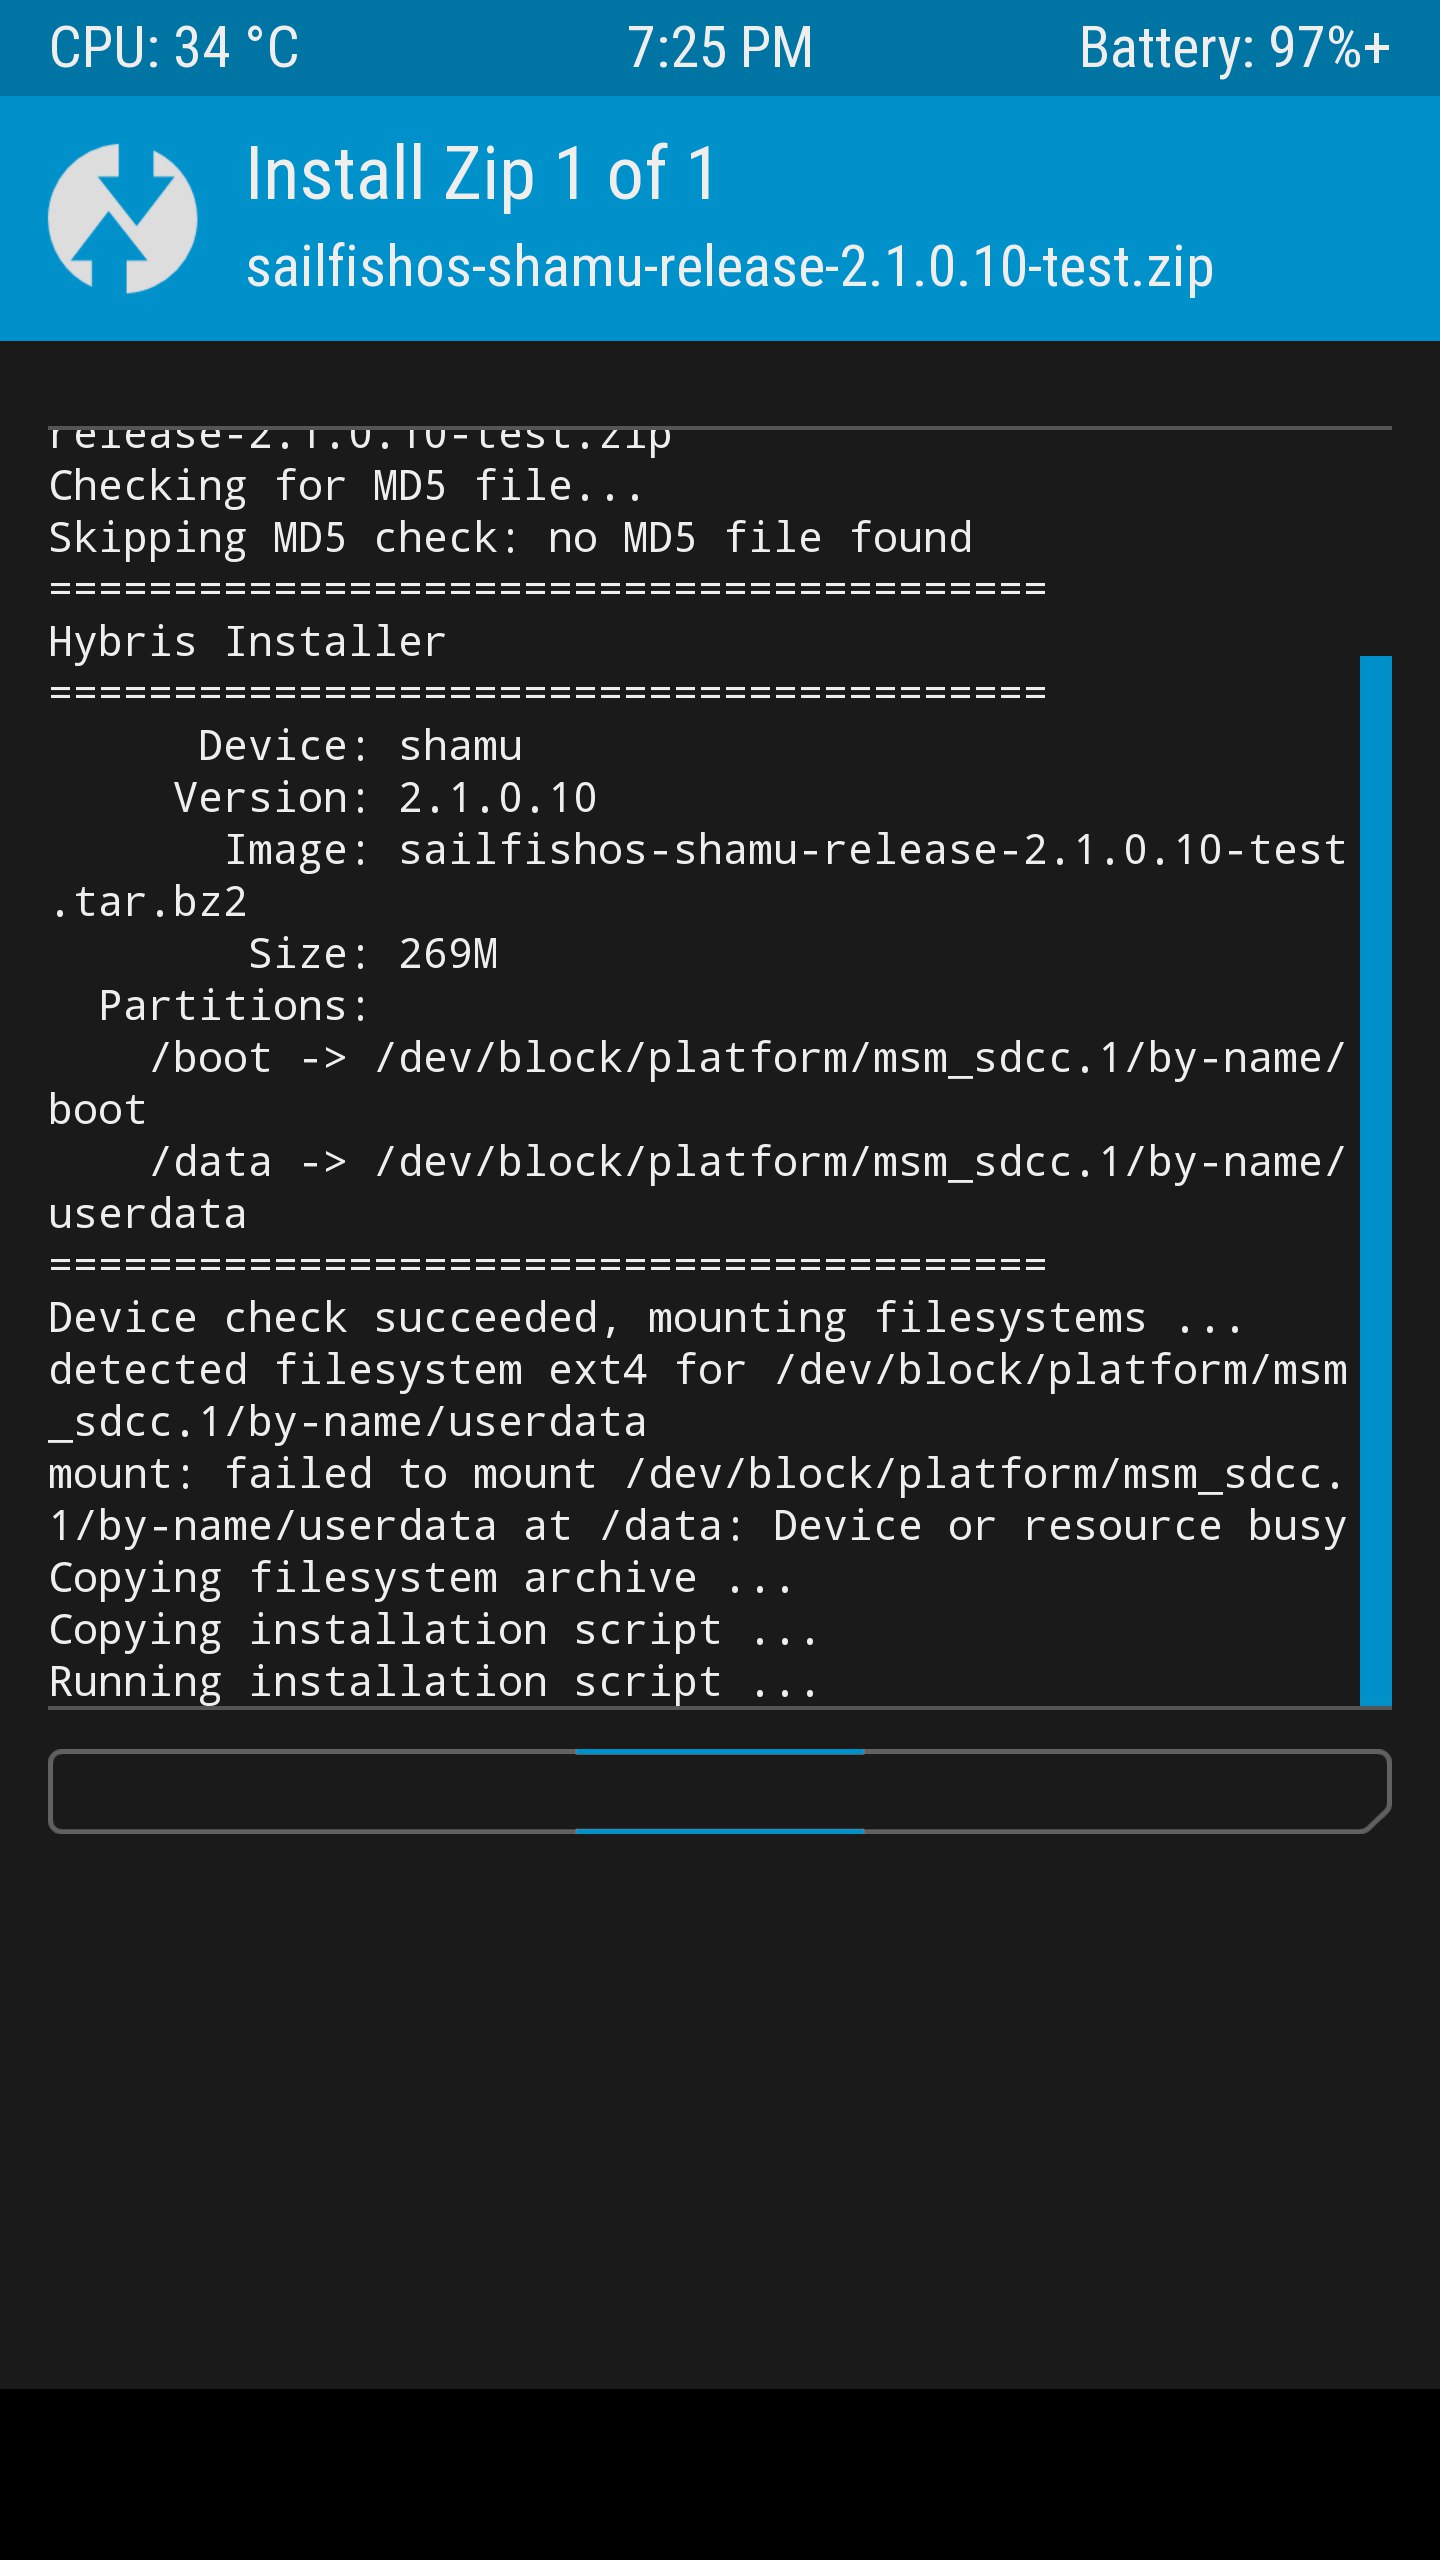The image size is (1440, 2560).
Task: Click the installation progress bar
Action: (x=720, y=1791)
